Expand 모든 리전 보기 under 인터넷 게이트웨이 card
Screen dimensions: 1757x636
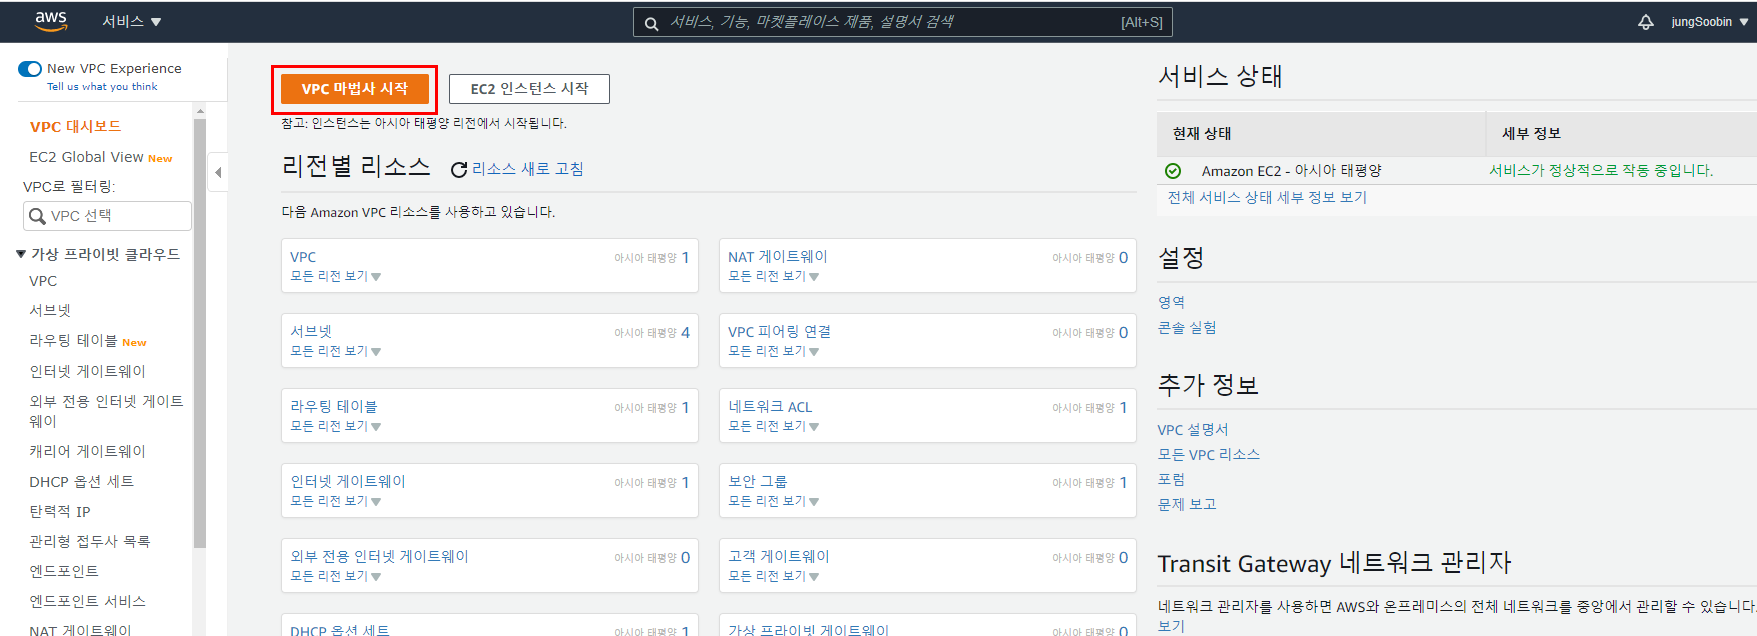tap(336, 501)
